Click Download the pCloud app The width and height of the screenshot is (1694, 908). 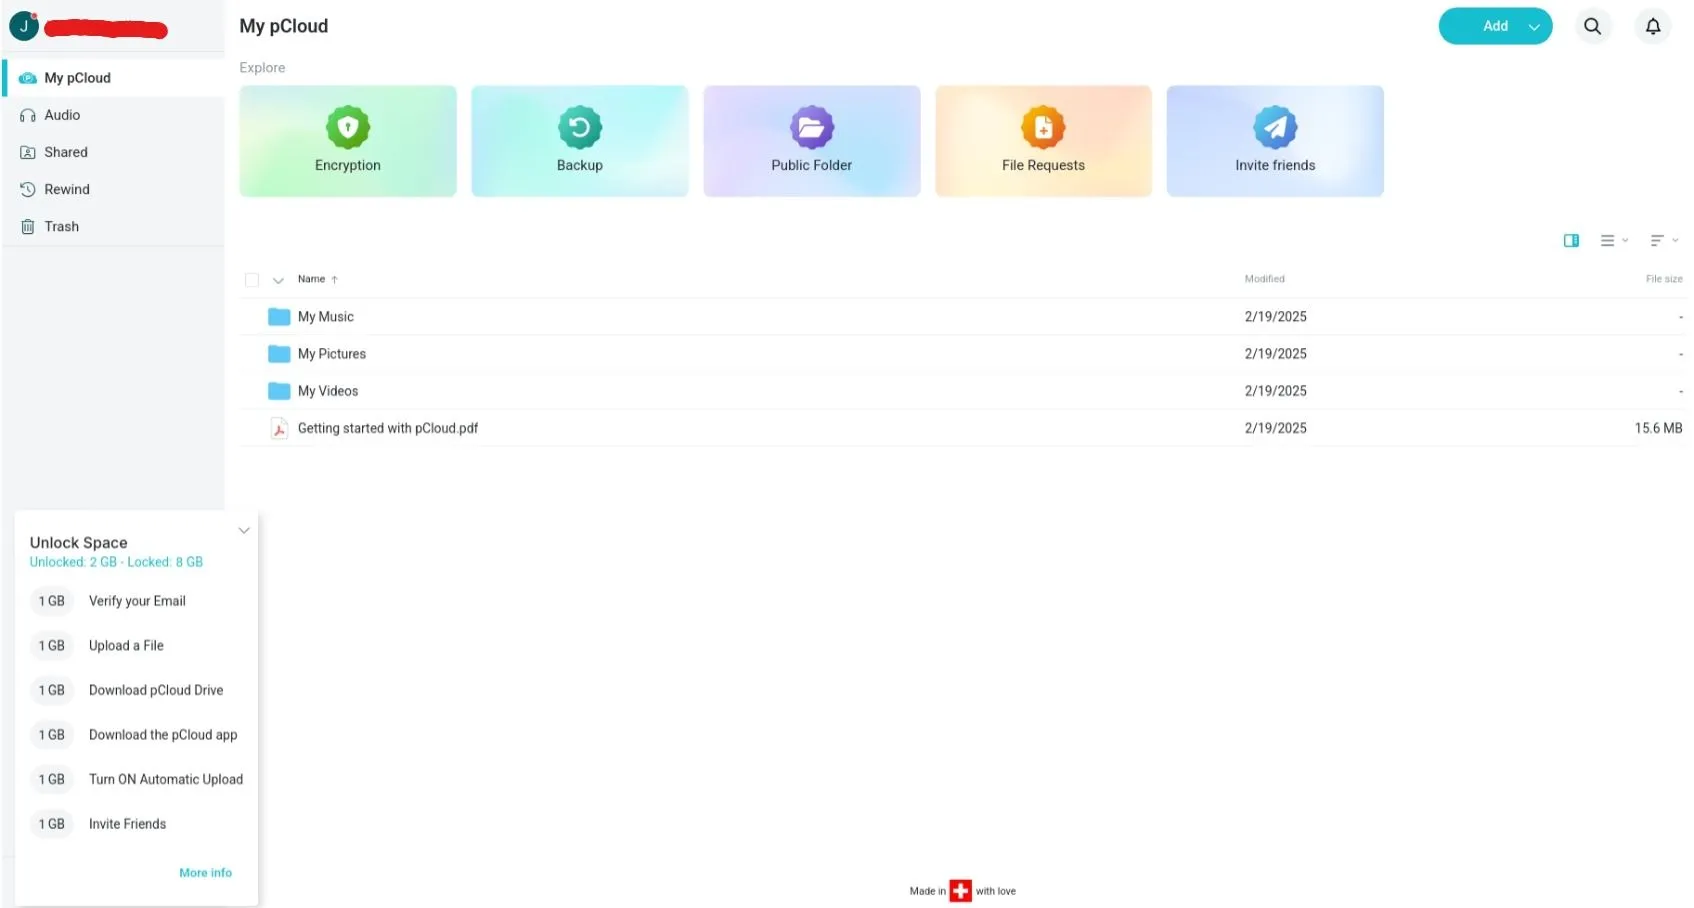(x=163, y=735)
